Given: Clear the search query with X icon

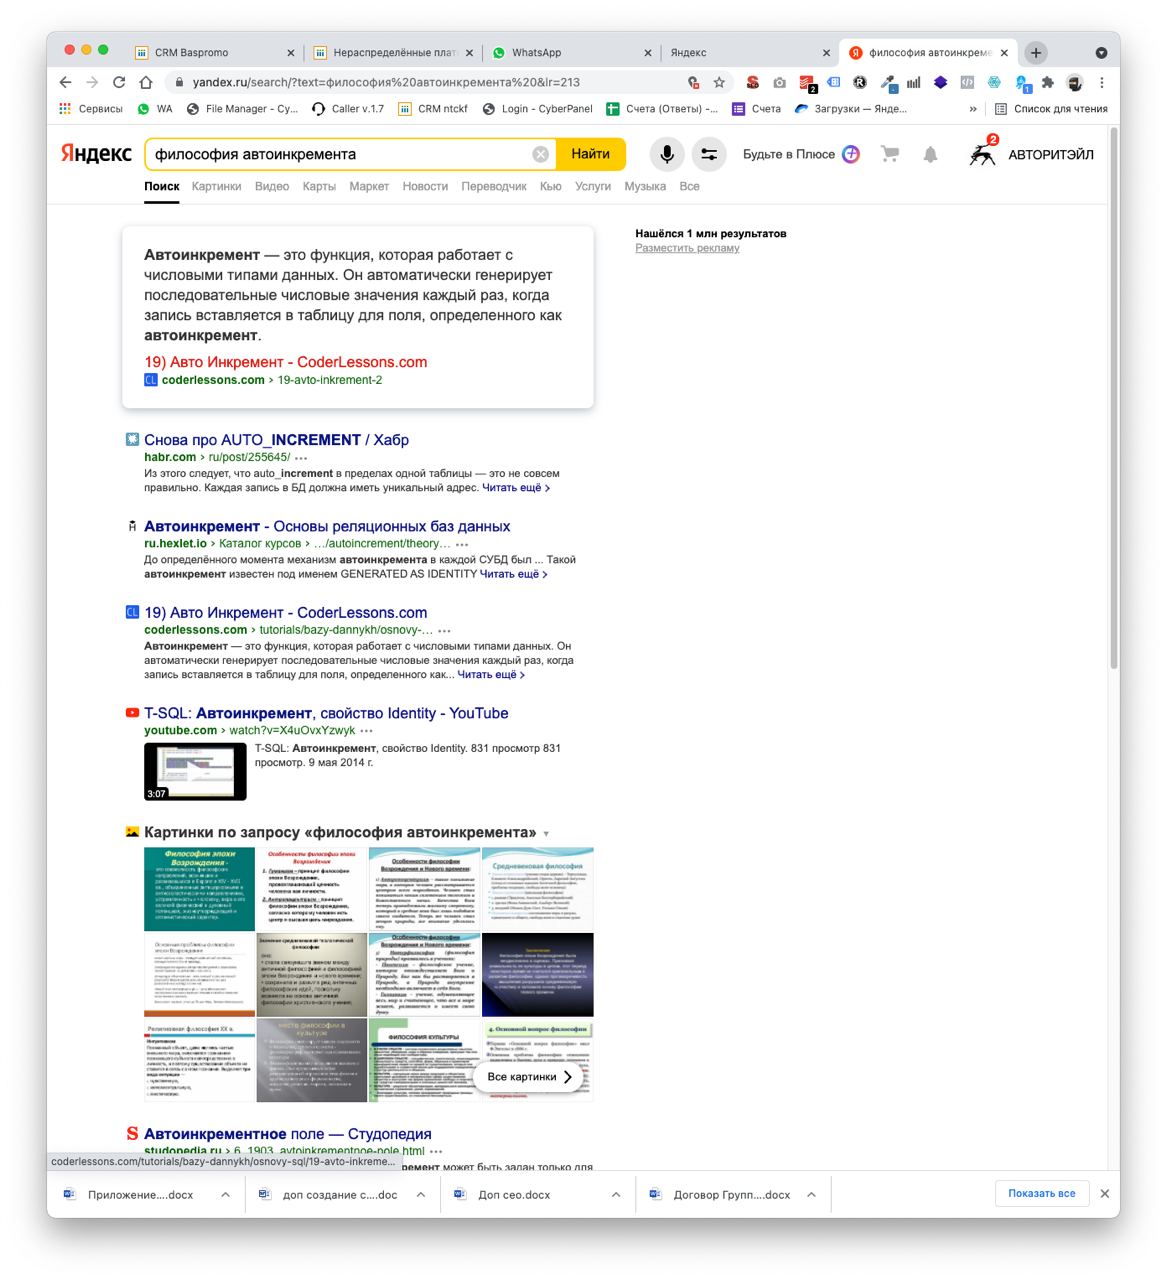Looking at the screenshot, I should (x=540, y=154).
